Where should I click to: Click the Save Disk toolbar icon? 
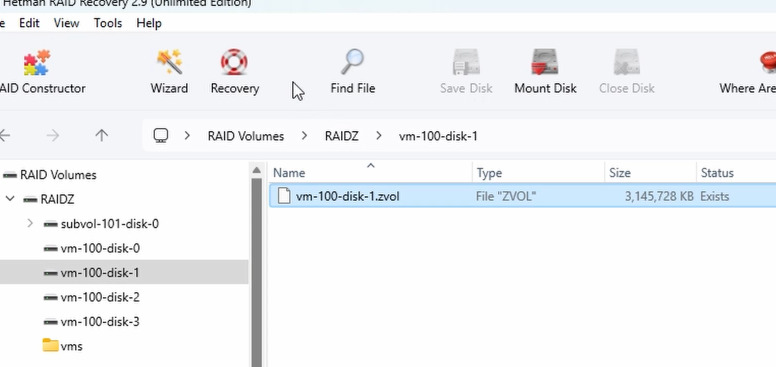pyautogui.click(x=466, y=63)
